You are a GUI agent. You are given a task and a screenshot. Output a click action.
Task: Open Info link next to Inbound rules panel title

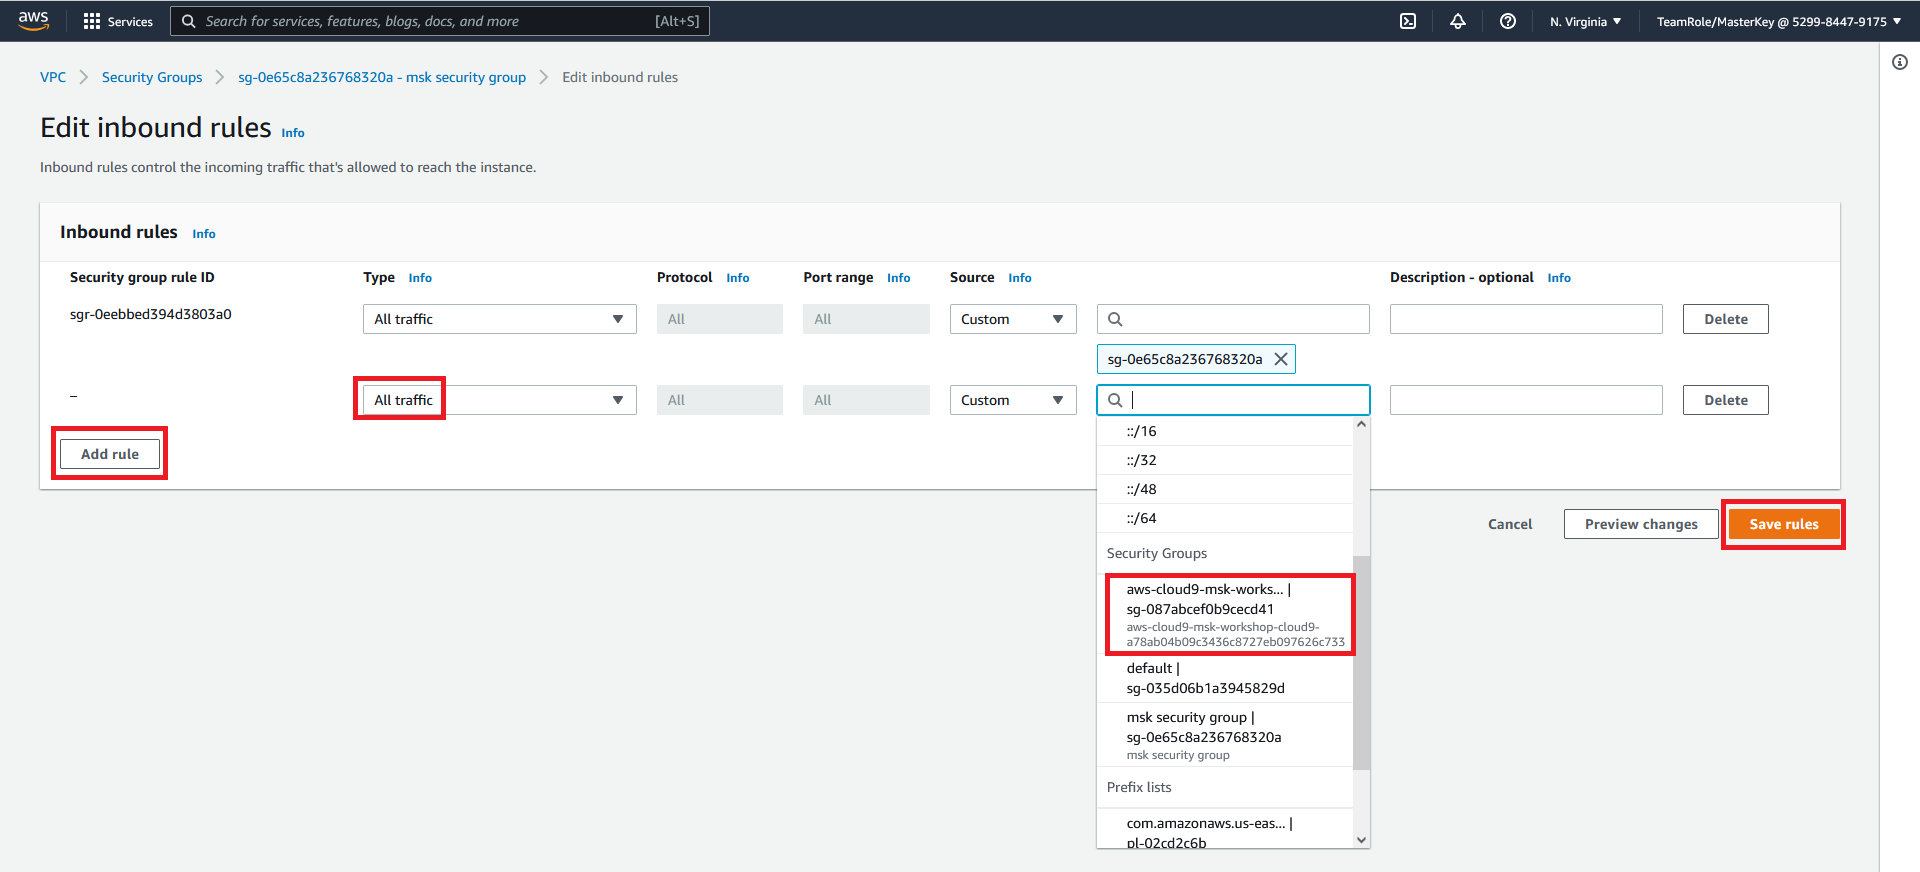[x=204, y=234]
